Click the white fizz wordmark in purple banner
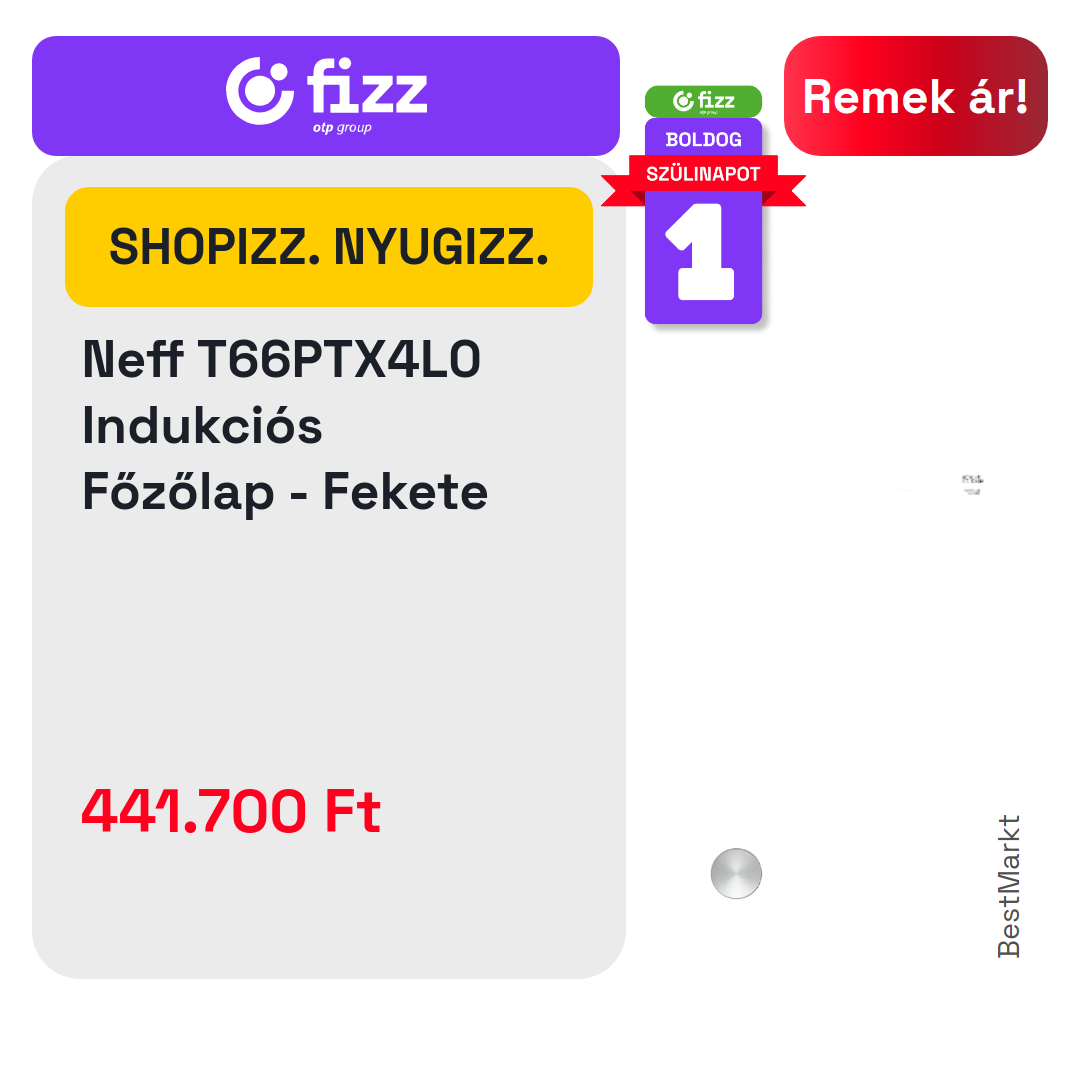This screenshot has width=1080, height=1080. click(x=367, y=85)
